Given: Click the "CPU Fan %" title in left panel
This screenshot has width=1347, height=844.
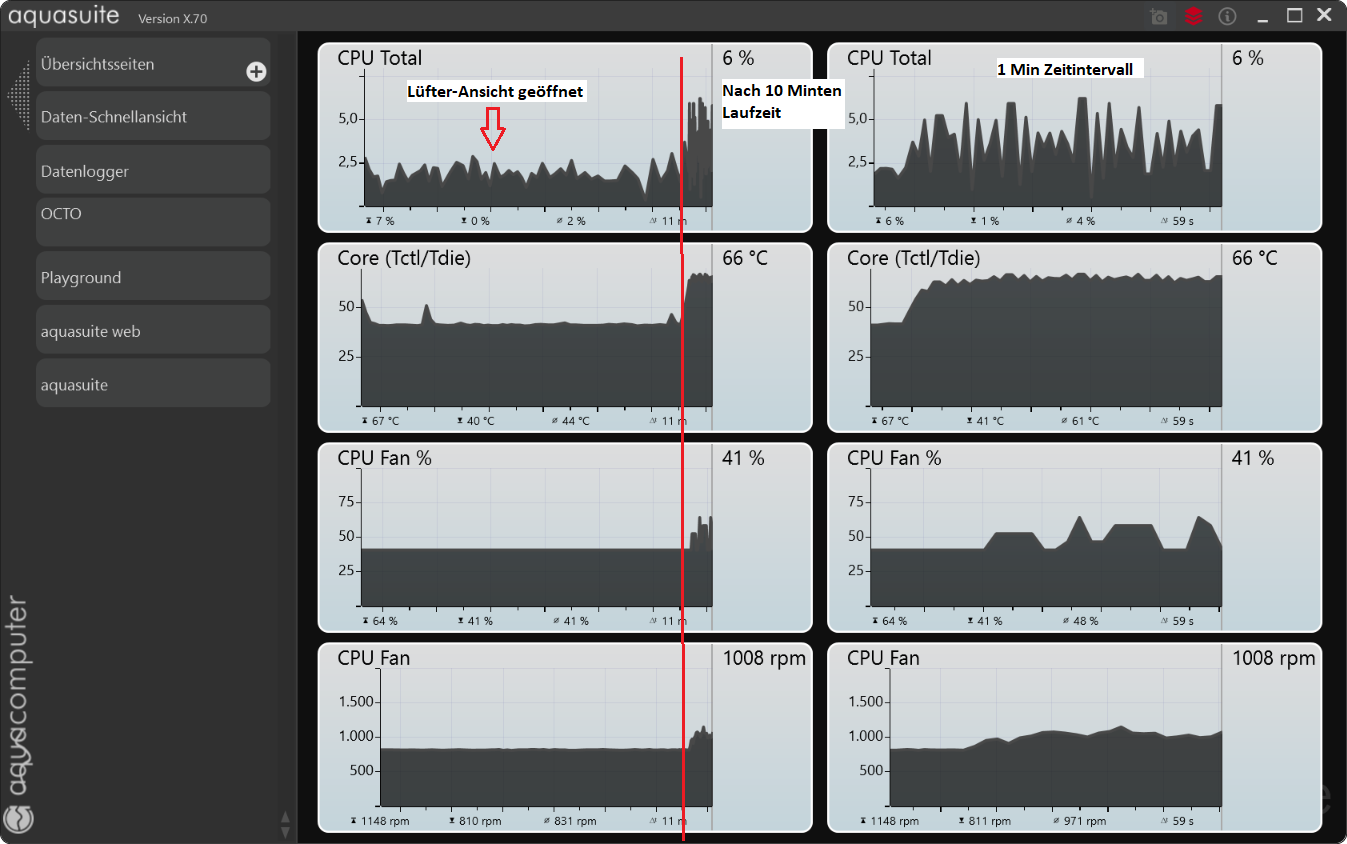Looking at the screenshot, I should [384, 458].
